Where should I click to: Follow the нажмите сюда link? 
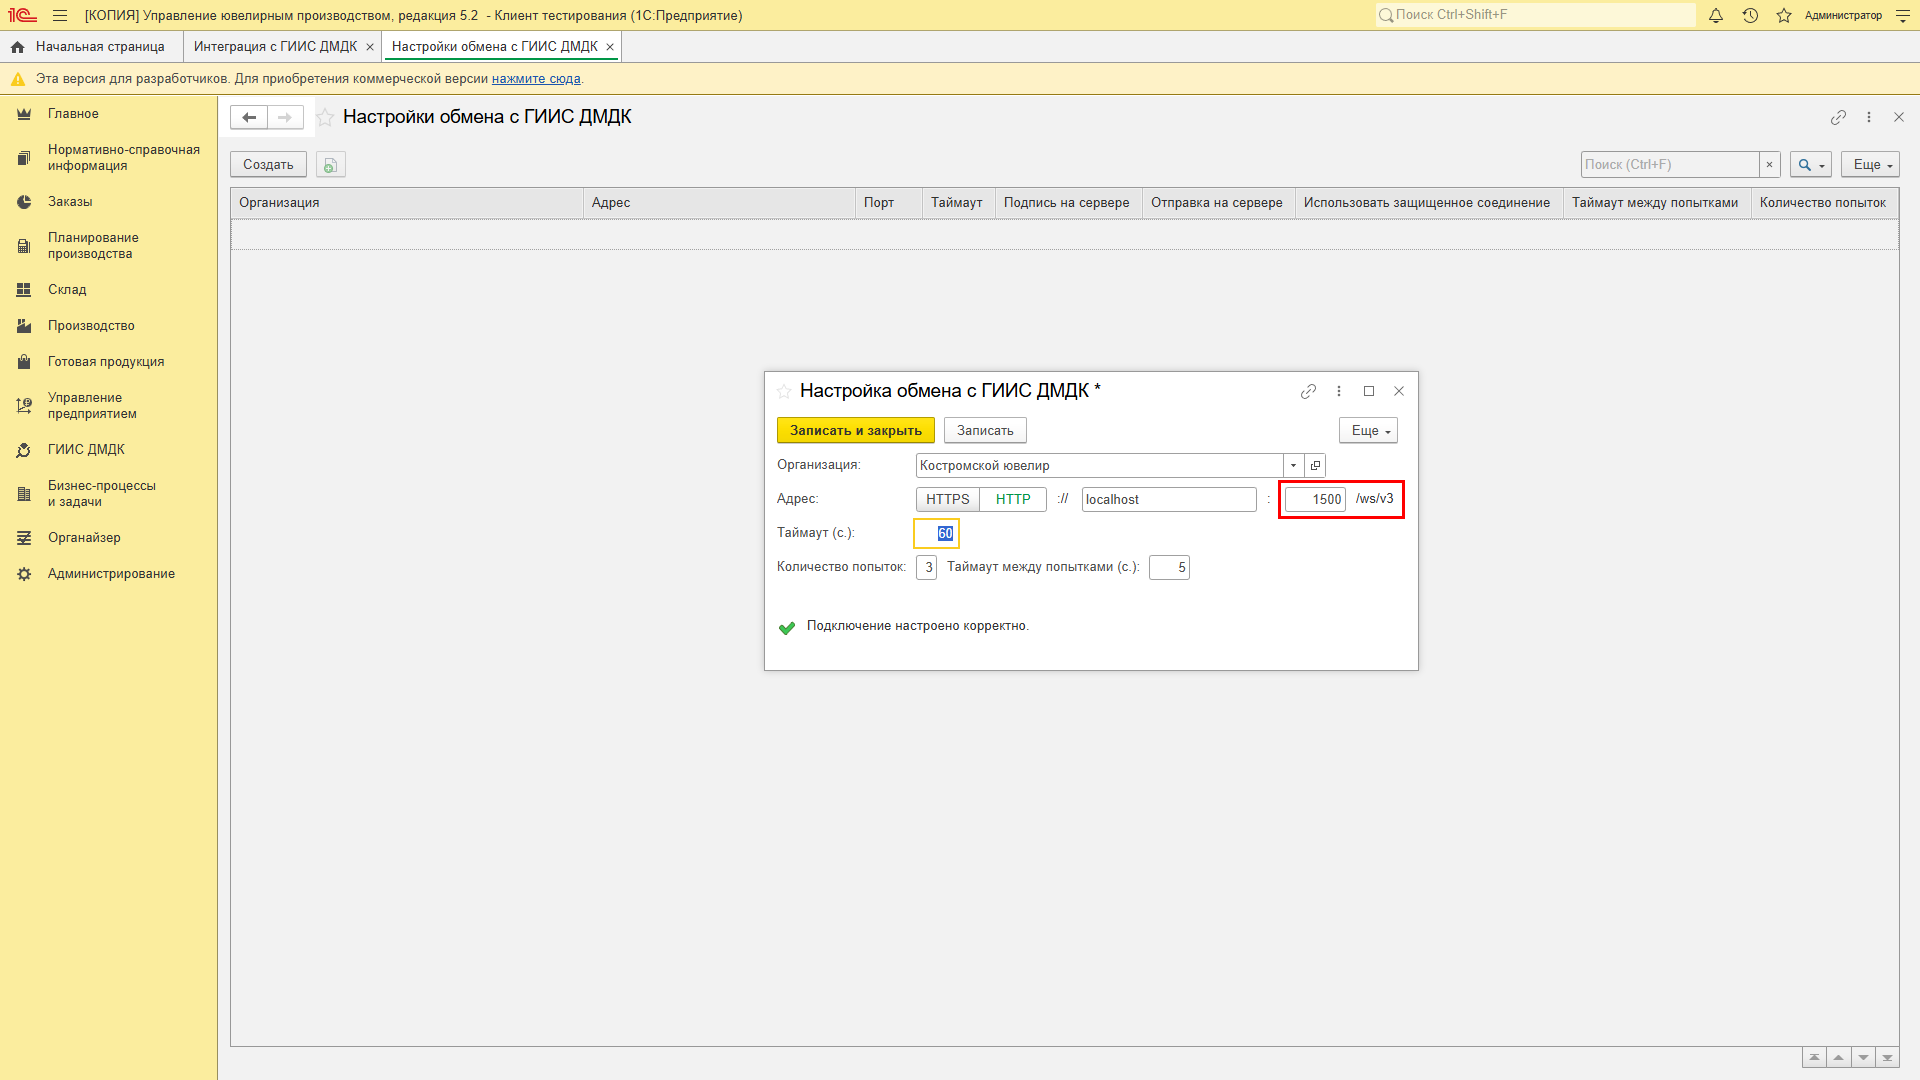(x=536, y=79)
